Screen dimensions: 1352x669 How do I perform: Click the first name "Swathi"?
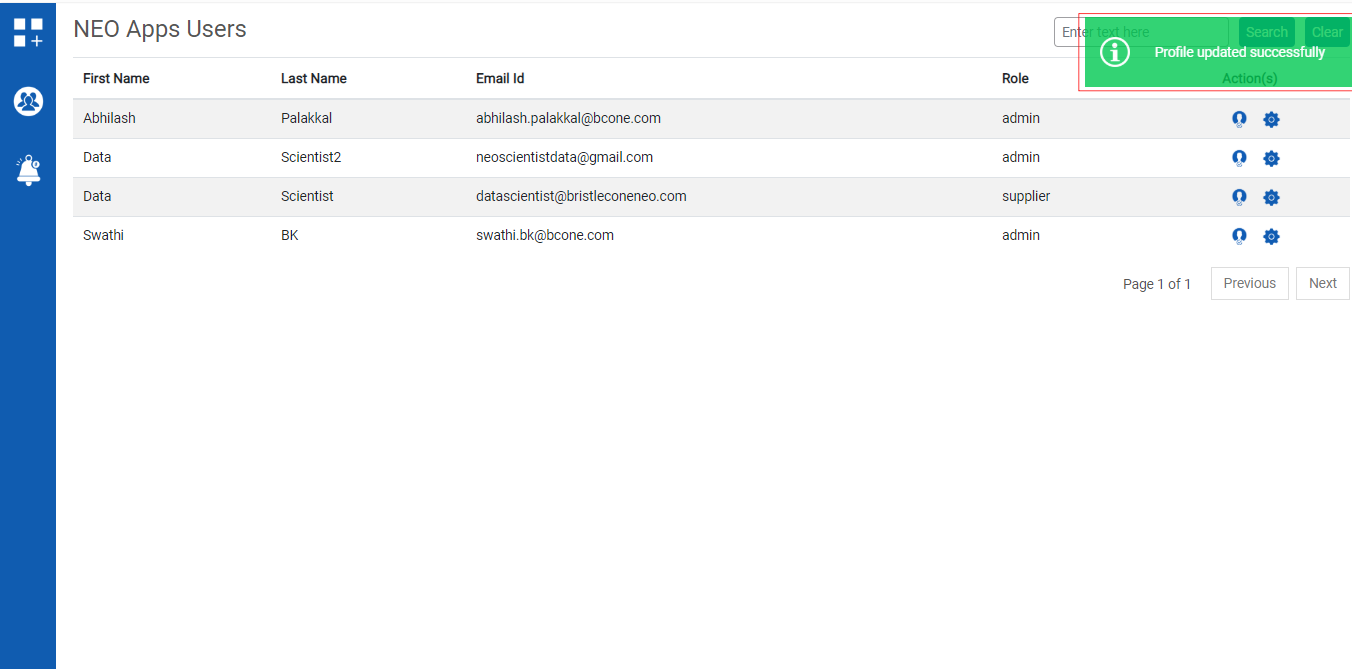click(103, 235)
